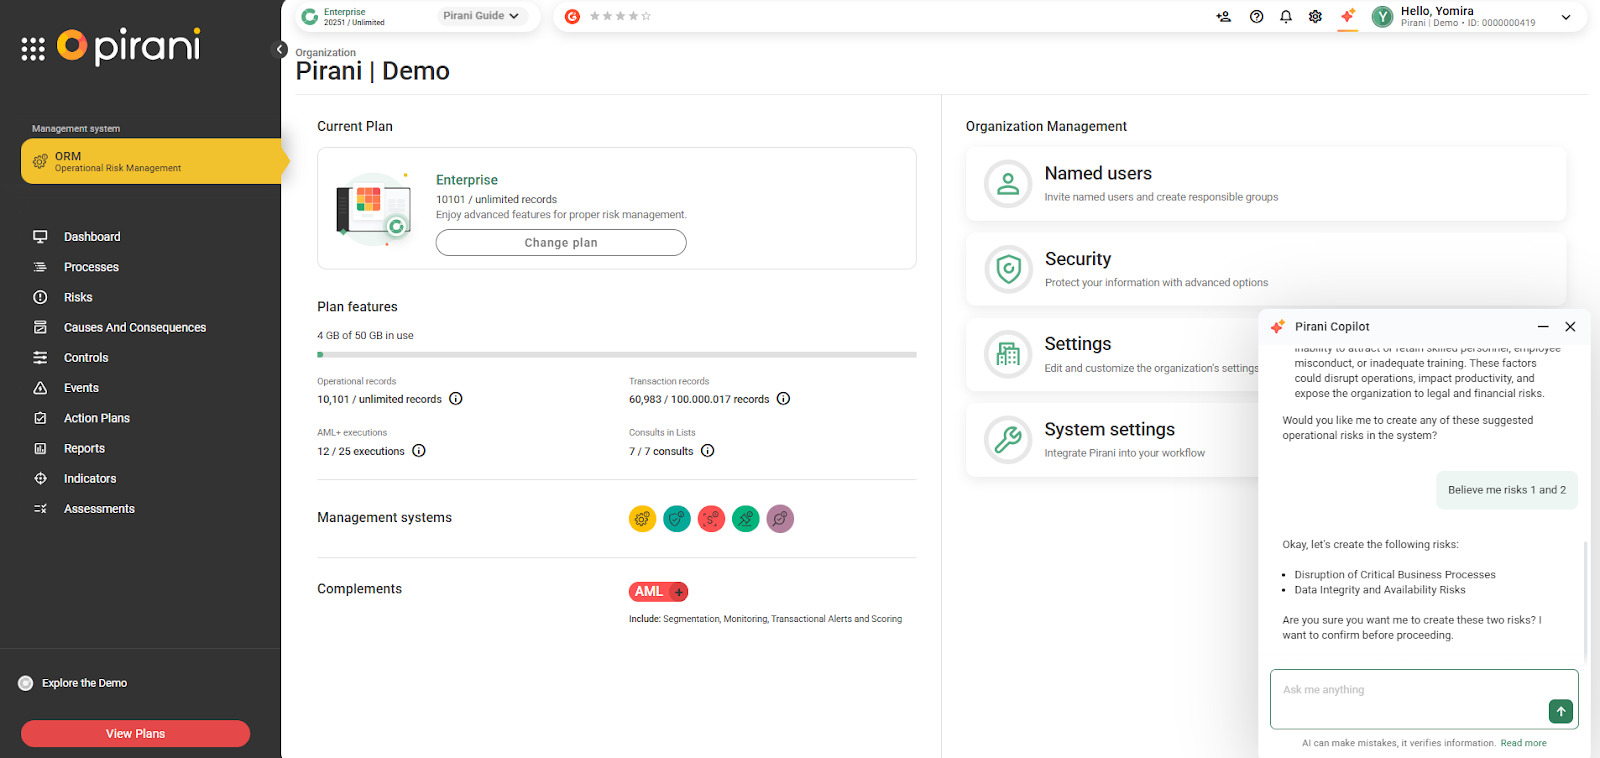Open the Settings organization card
Viewport: 1600px width, 758px height.
pos(1112,355)
